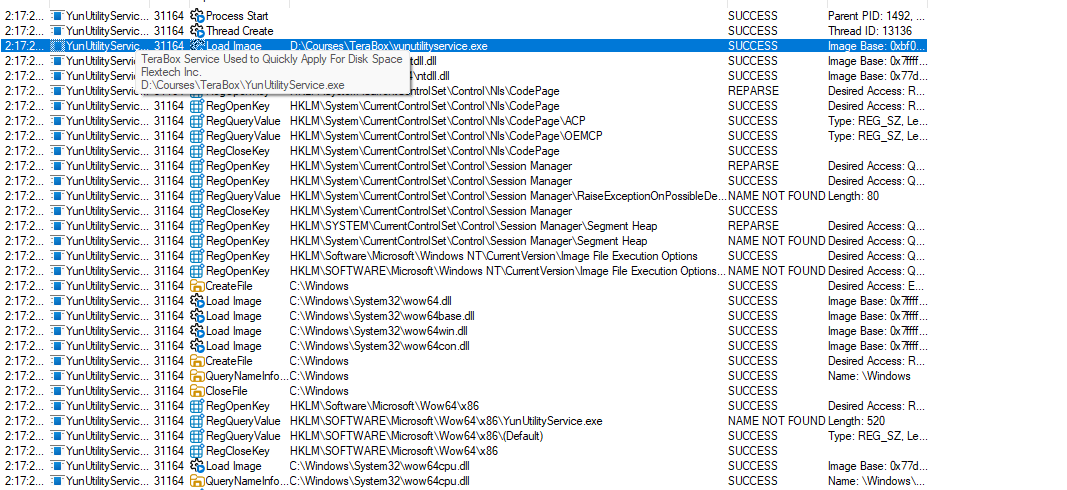Viewport: 1067px width, 490px height.
Task: Select the highlighted yunutilityservice.exe Load Image row
Action: [500, 46]
